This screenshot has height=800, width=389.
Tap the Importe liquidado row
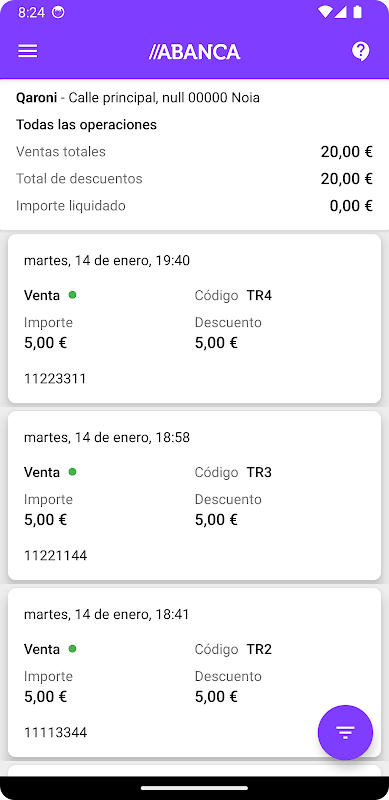(x=194, y=206)
